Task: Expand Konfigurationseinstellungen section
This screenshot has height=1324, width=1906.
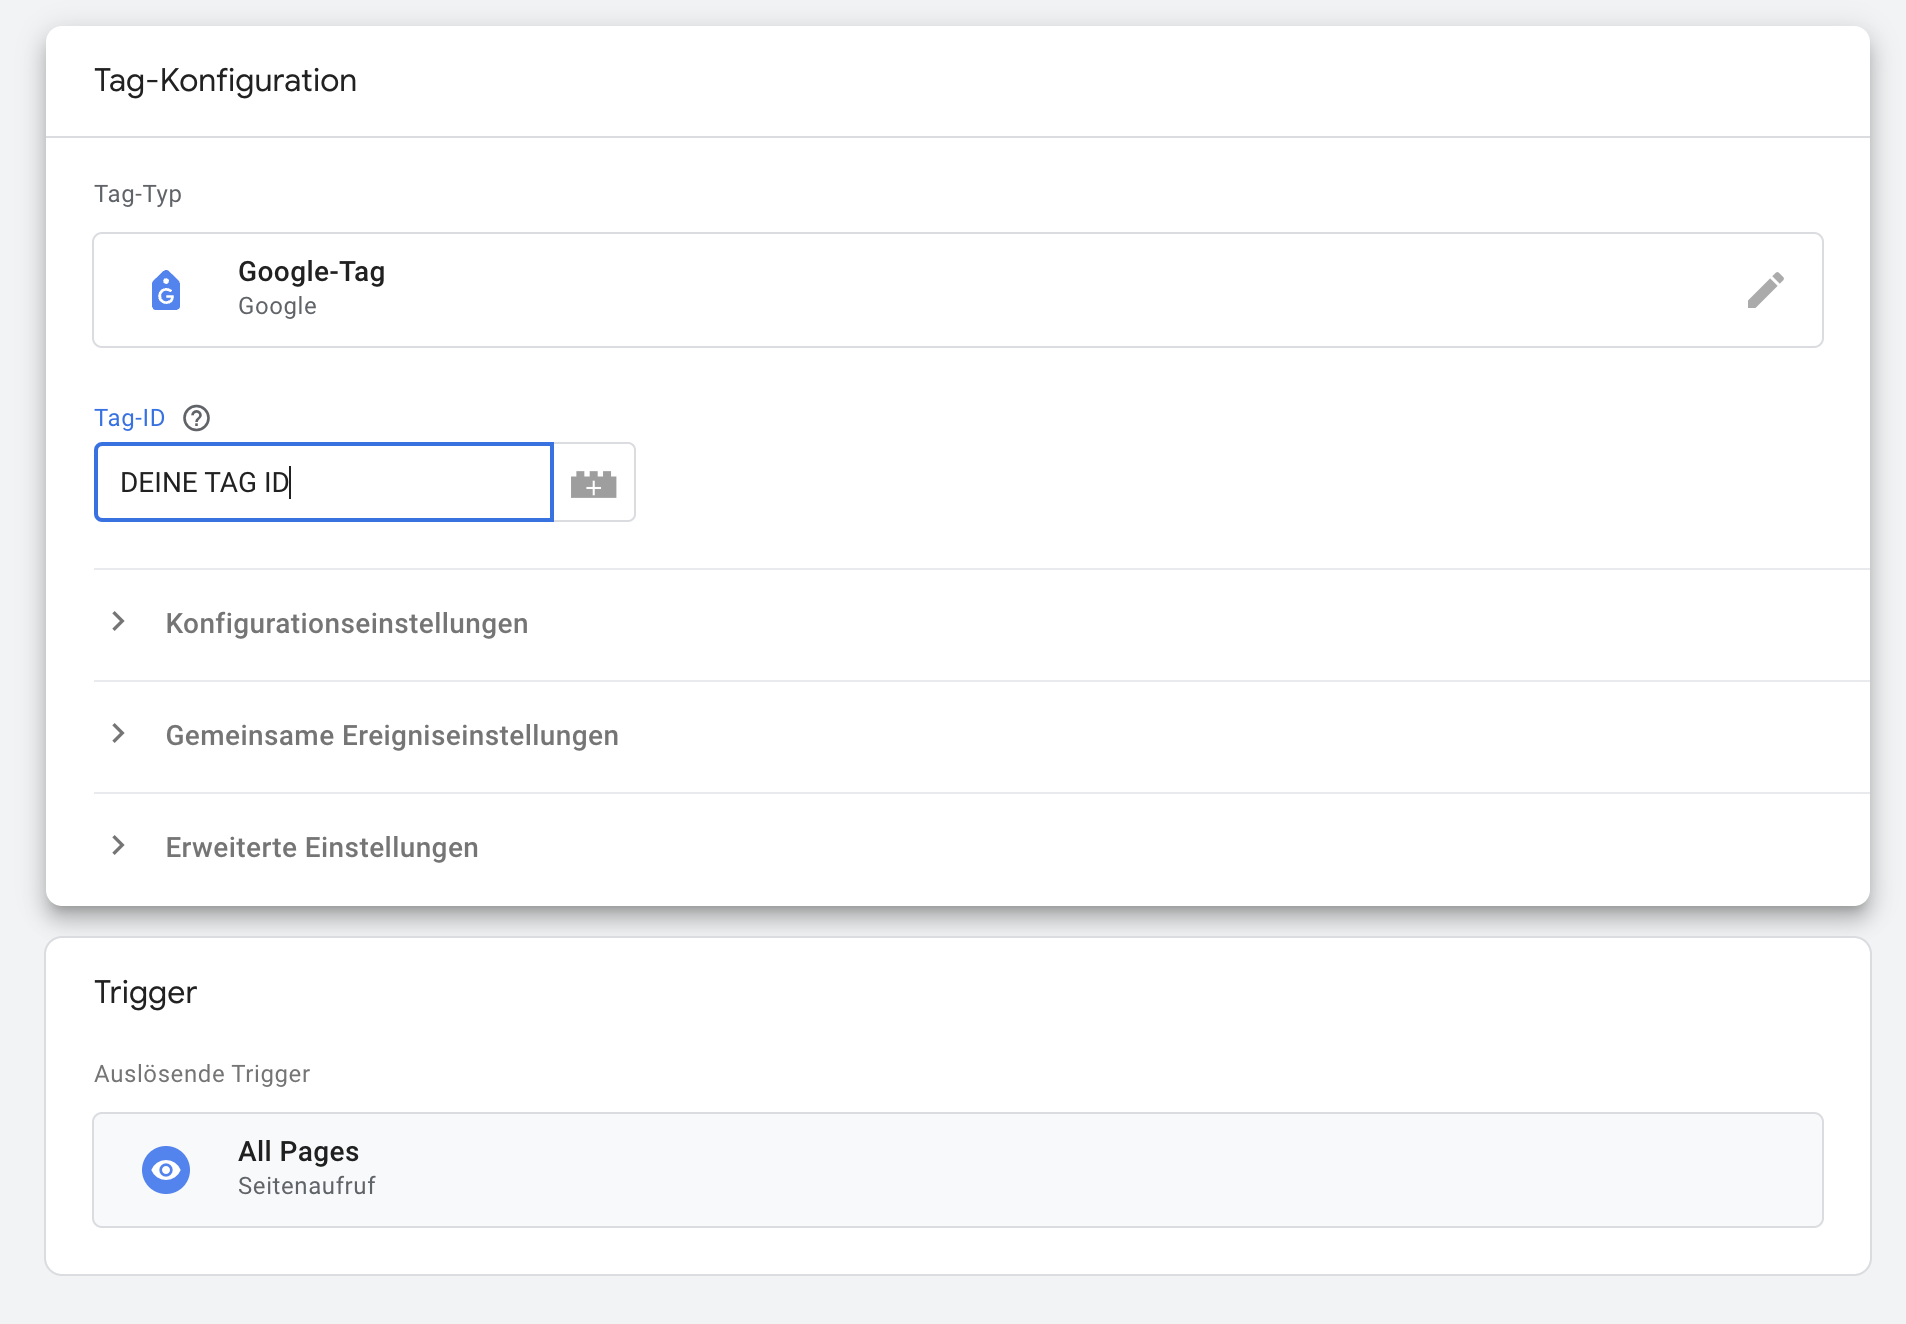Action: pos(118,621)
